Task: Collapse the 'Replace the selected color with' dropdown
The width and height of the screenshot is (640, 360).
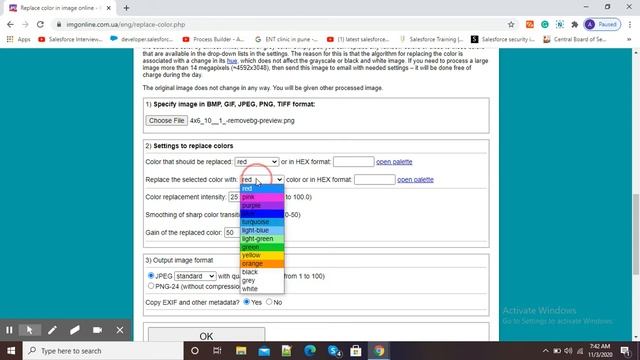Action: tap(262, 180)
